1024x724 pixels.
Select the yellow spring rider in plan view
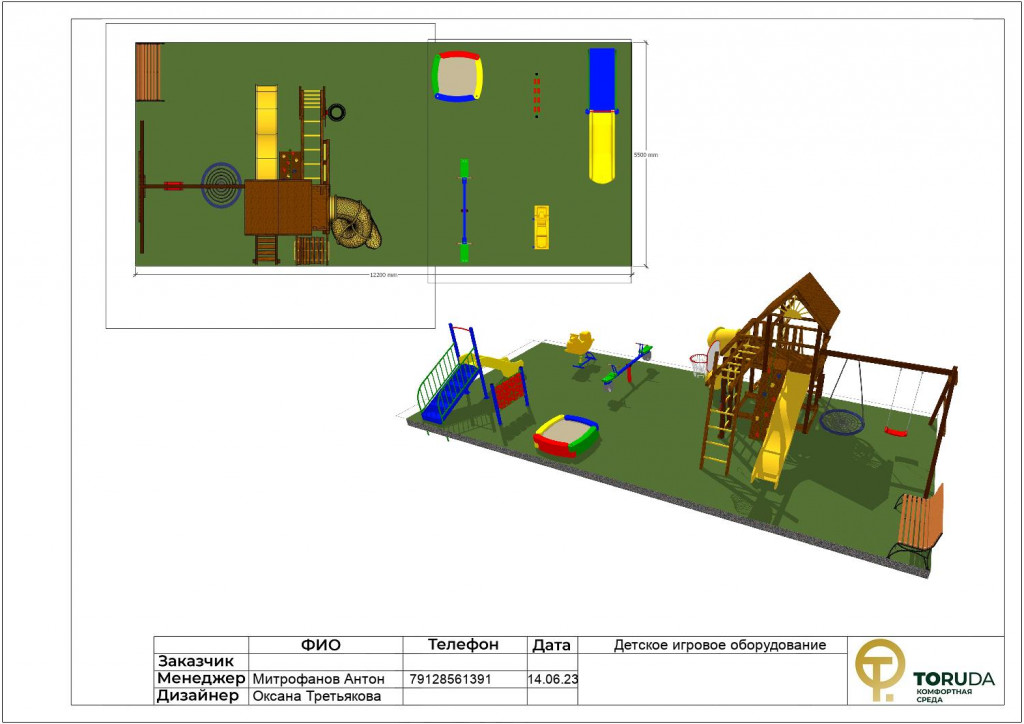(x=541, y=228)
